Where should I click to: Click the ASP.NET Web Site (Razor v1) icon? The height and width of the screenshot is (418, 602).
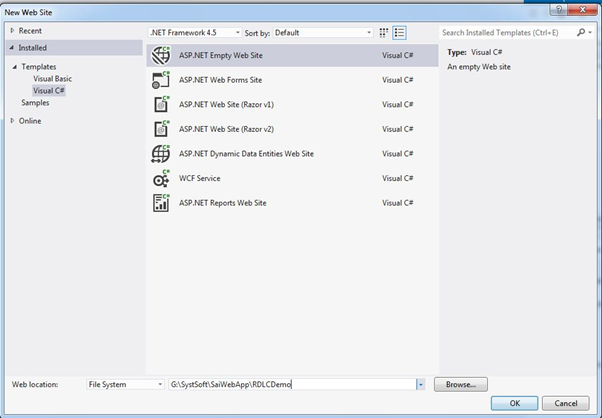point(161,104)
